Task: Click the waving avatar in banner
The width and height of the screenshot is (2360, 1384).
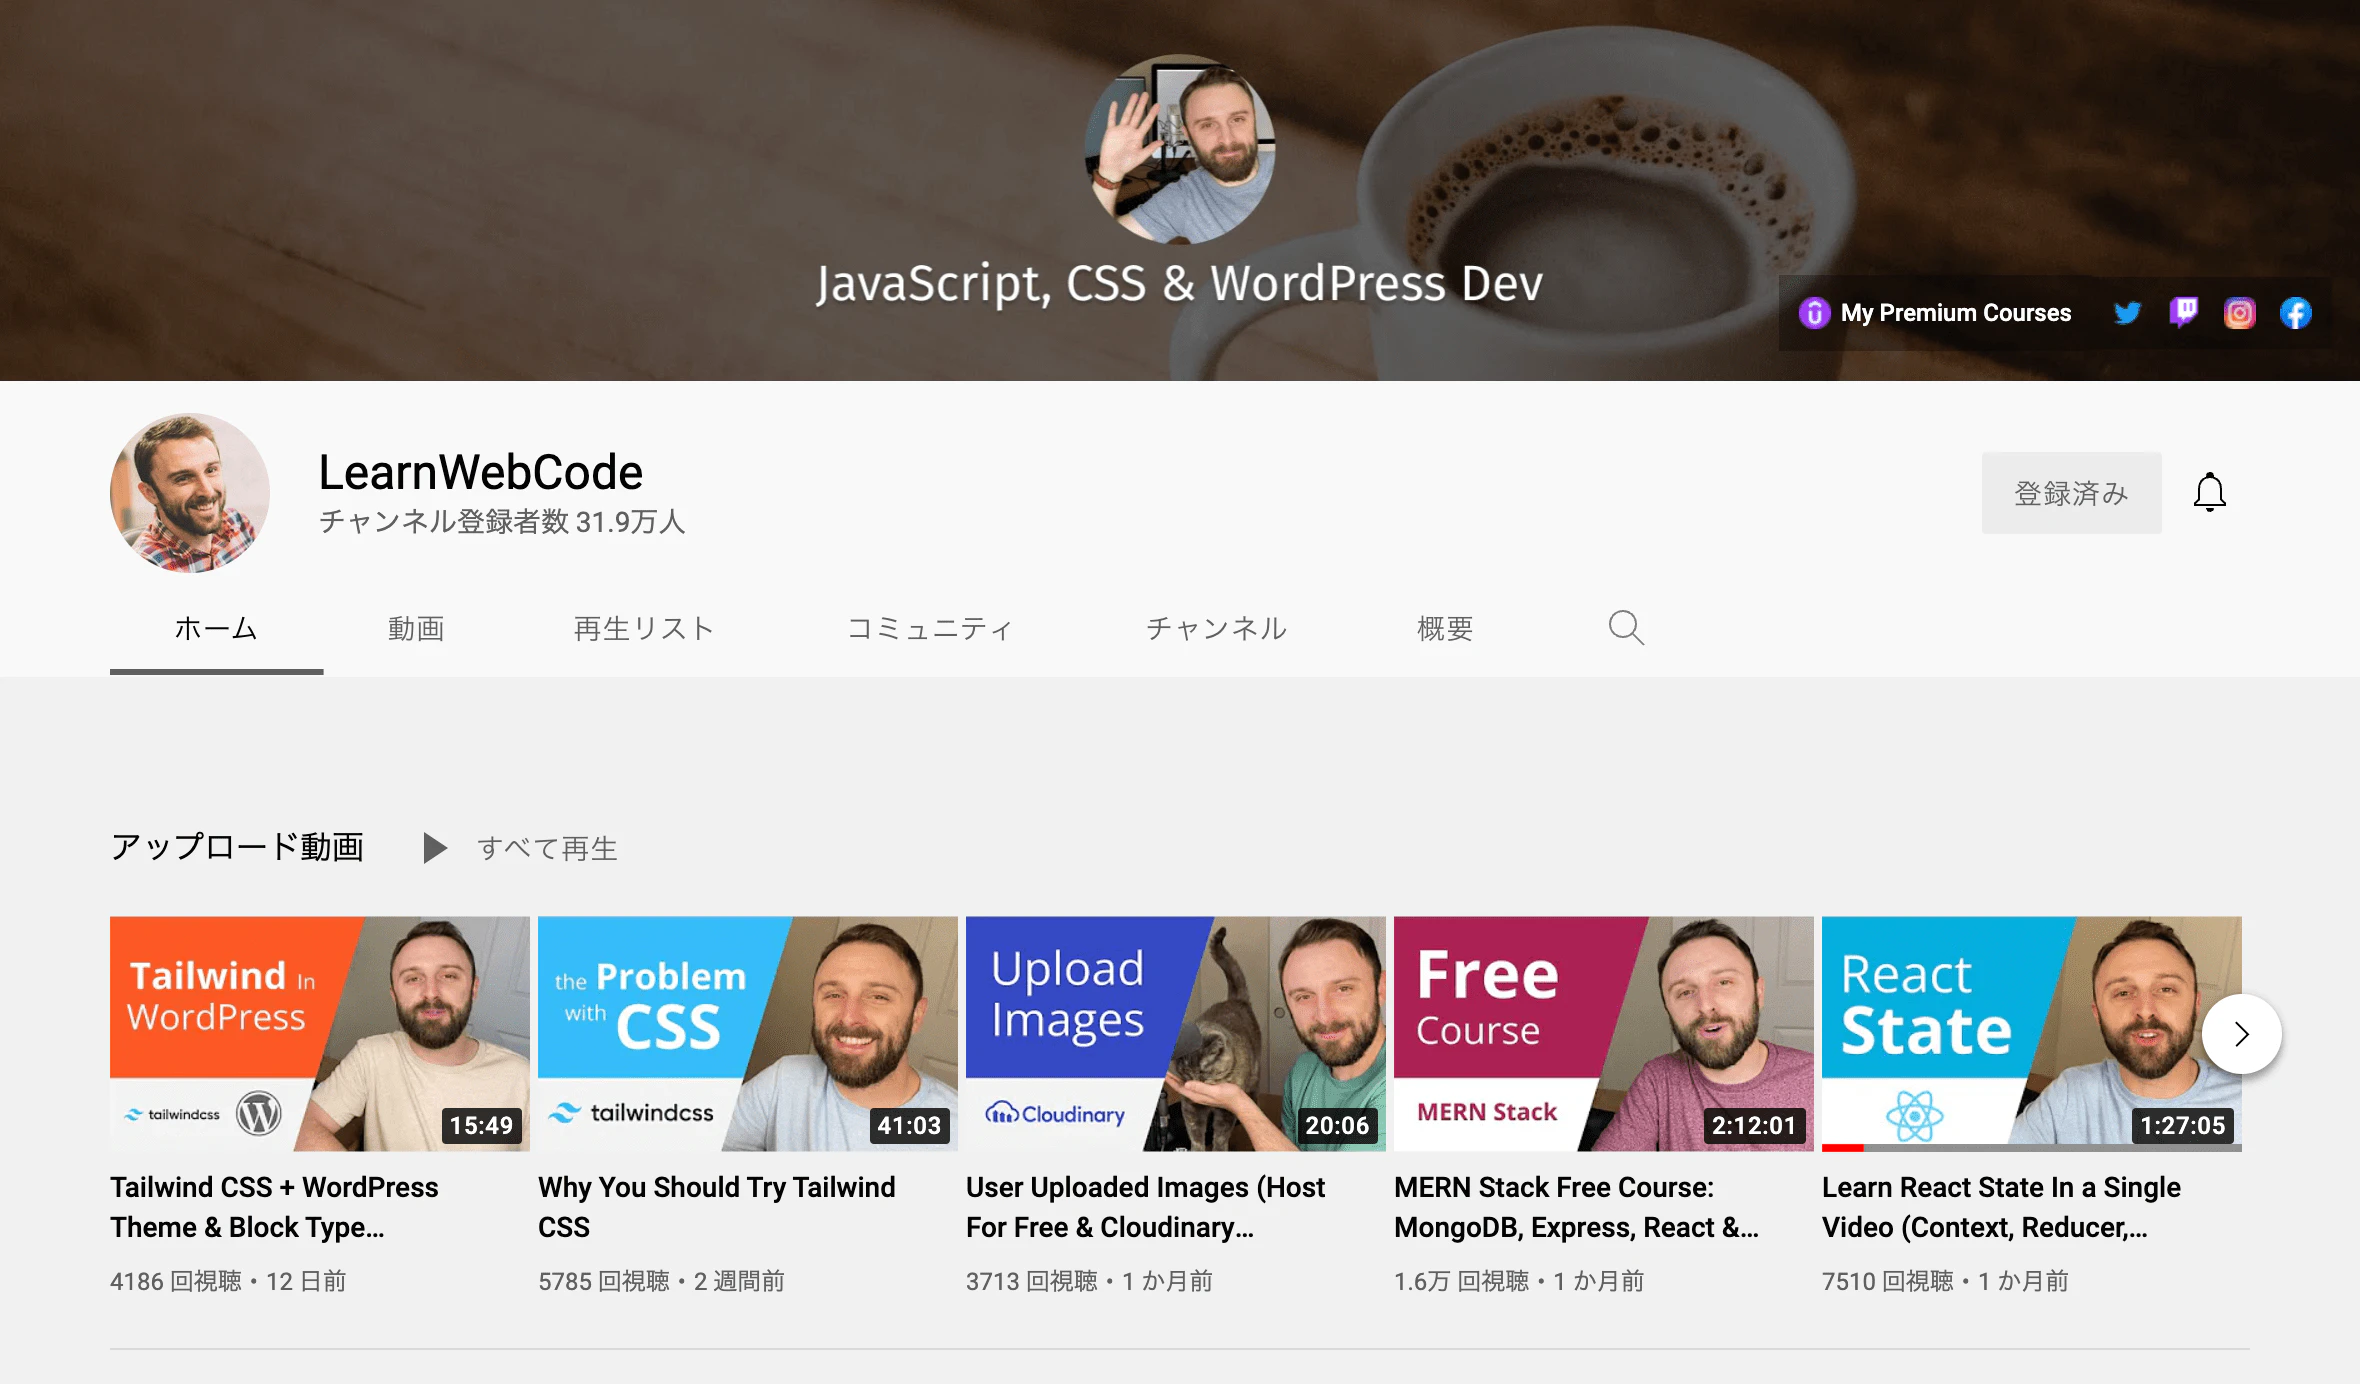Action: click(1180, 148)
